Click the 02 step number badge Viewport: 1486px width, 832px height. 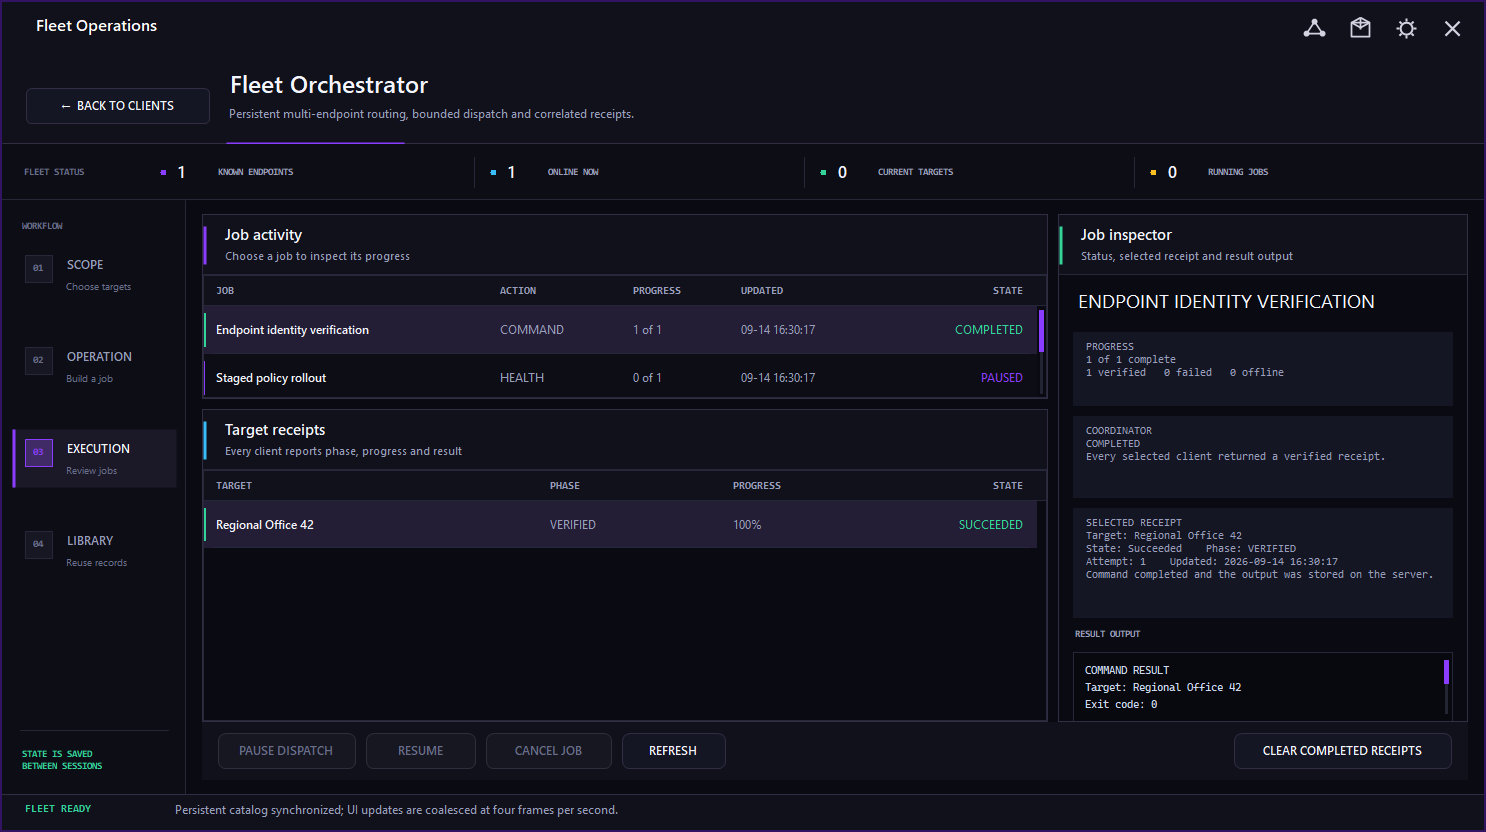pyautogui.click(x=38, y=360)
